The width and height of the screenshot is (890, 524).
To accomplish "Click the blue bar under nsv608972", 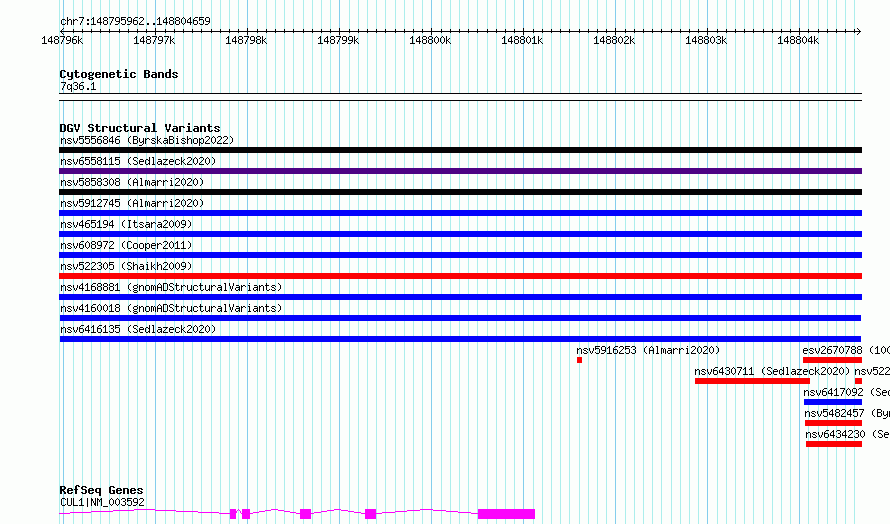I will click(x=460, y=255).
